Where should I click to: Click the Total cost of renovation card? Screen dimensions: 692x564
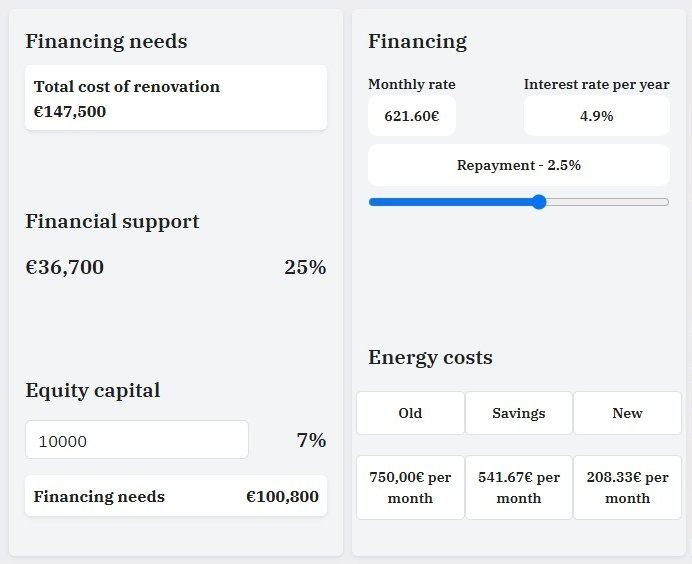coord(176,98)
